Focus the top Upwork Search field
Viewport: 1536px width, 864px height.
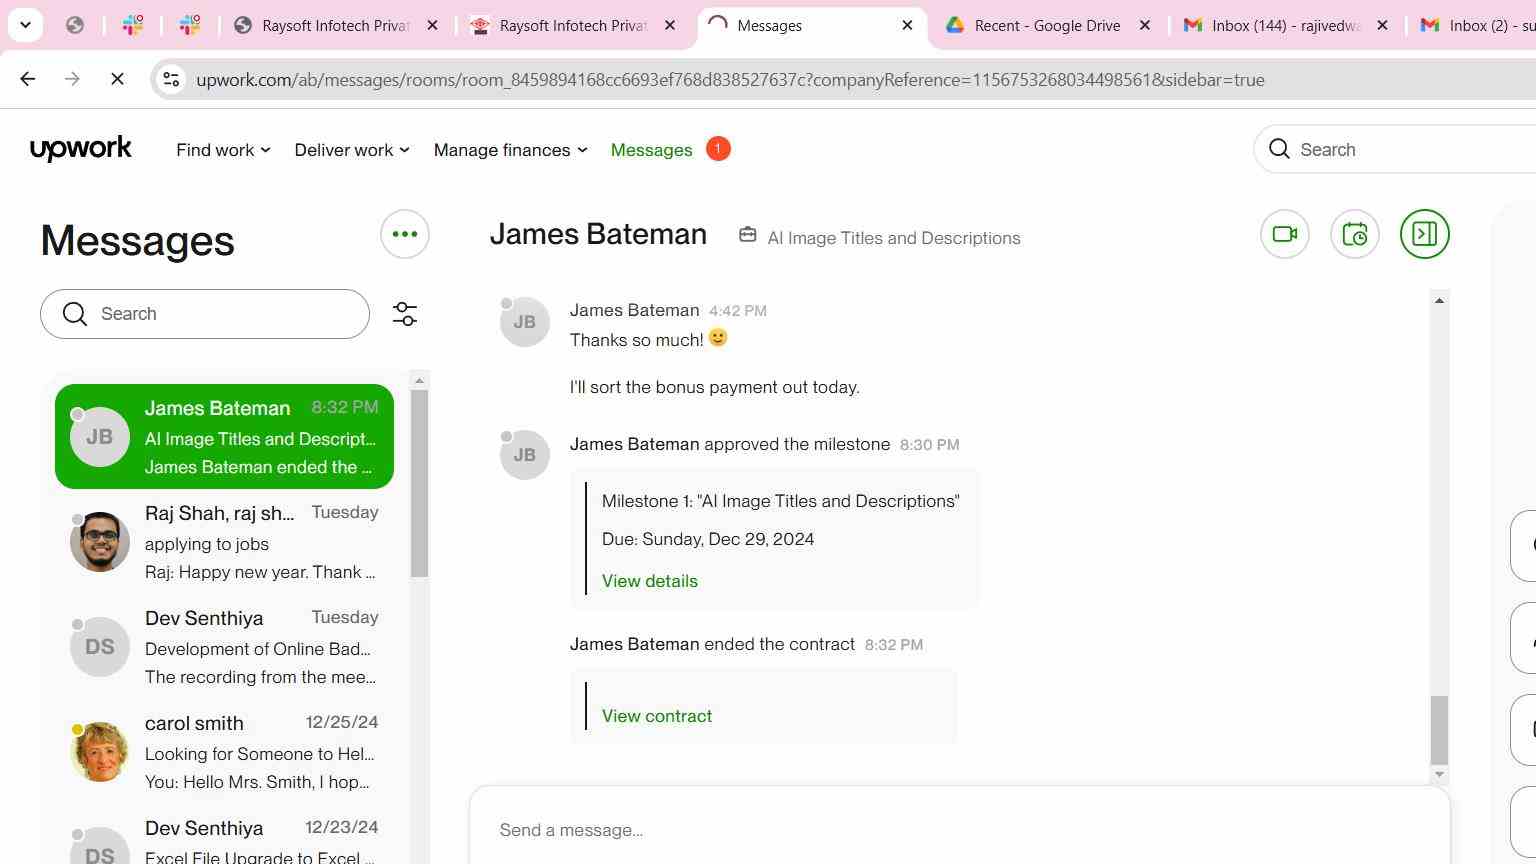point(1395,149)
